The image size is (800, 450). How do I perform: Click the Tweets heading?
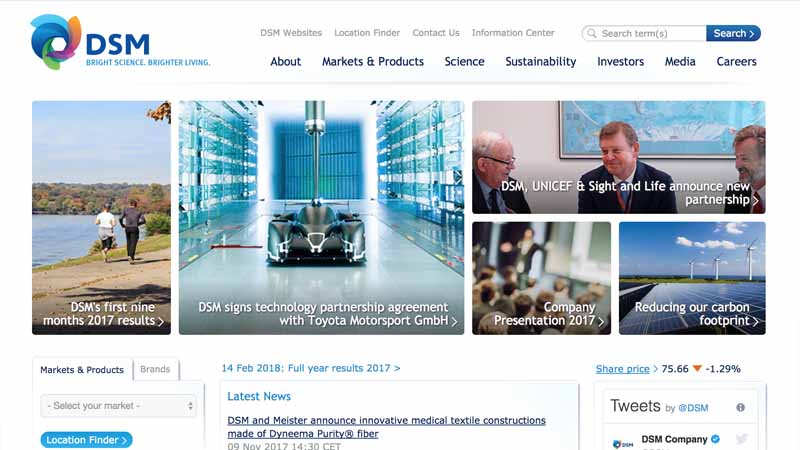(x=635, y=406)
